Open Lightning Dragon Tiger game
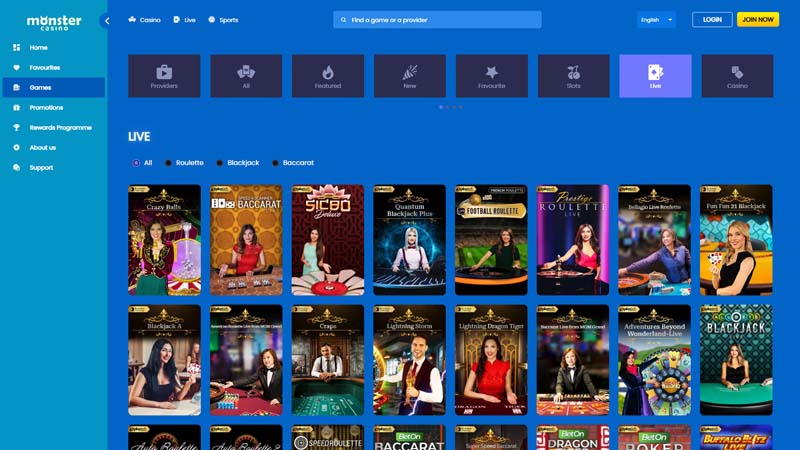 point(491,360)
